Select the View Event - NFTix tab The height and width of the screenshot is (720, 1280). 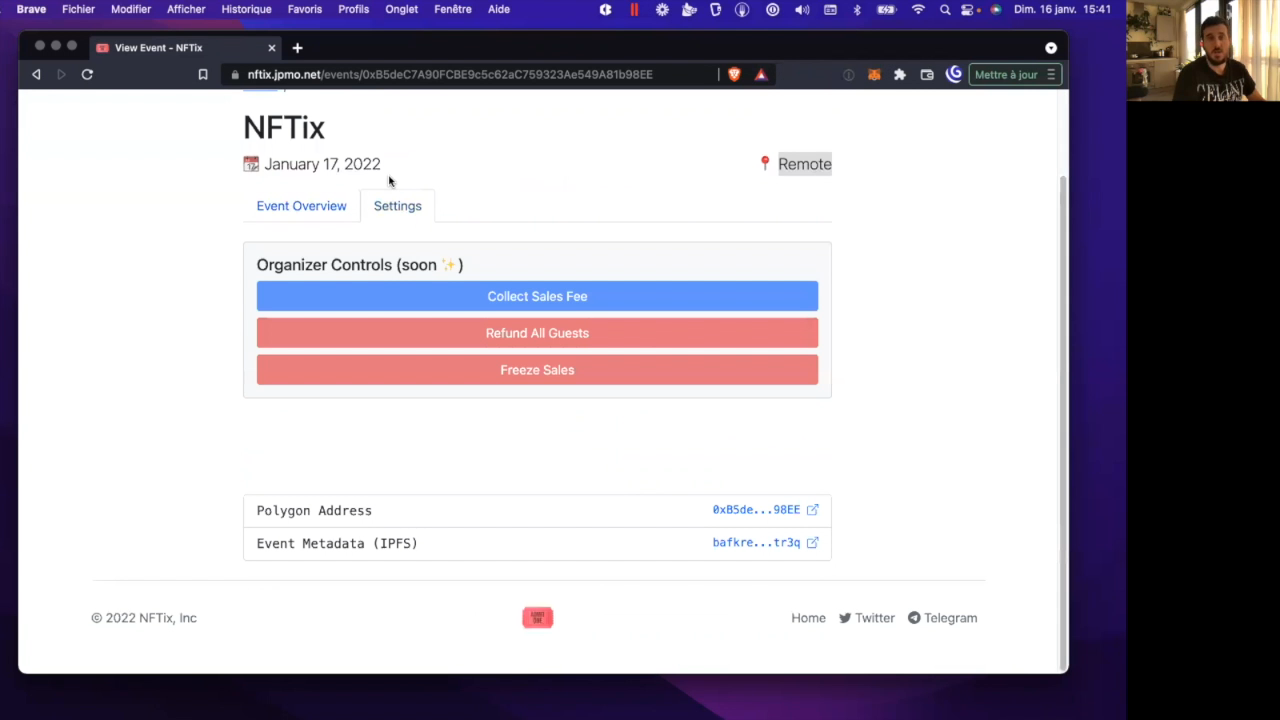pos(185,47)
